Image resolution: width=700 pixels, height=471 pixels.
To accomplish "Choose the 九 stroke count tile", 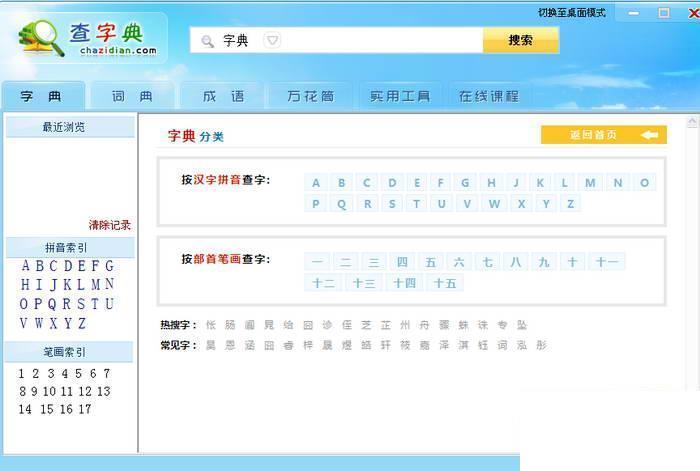I will pos(544,262).
